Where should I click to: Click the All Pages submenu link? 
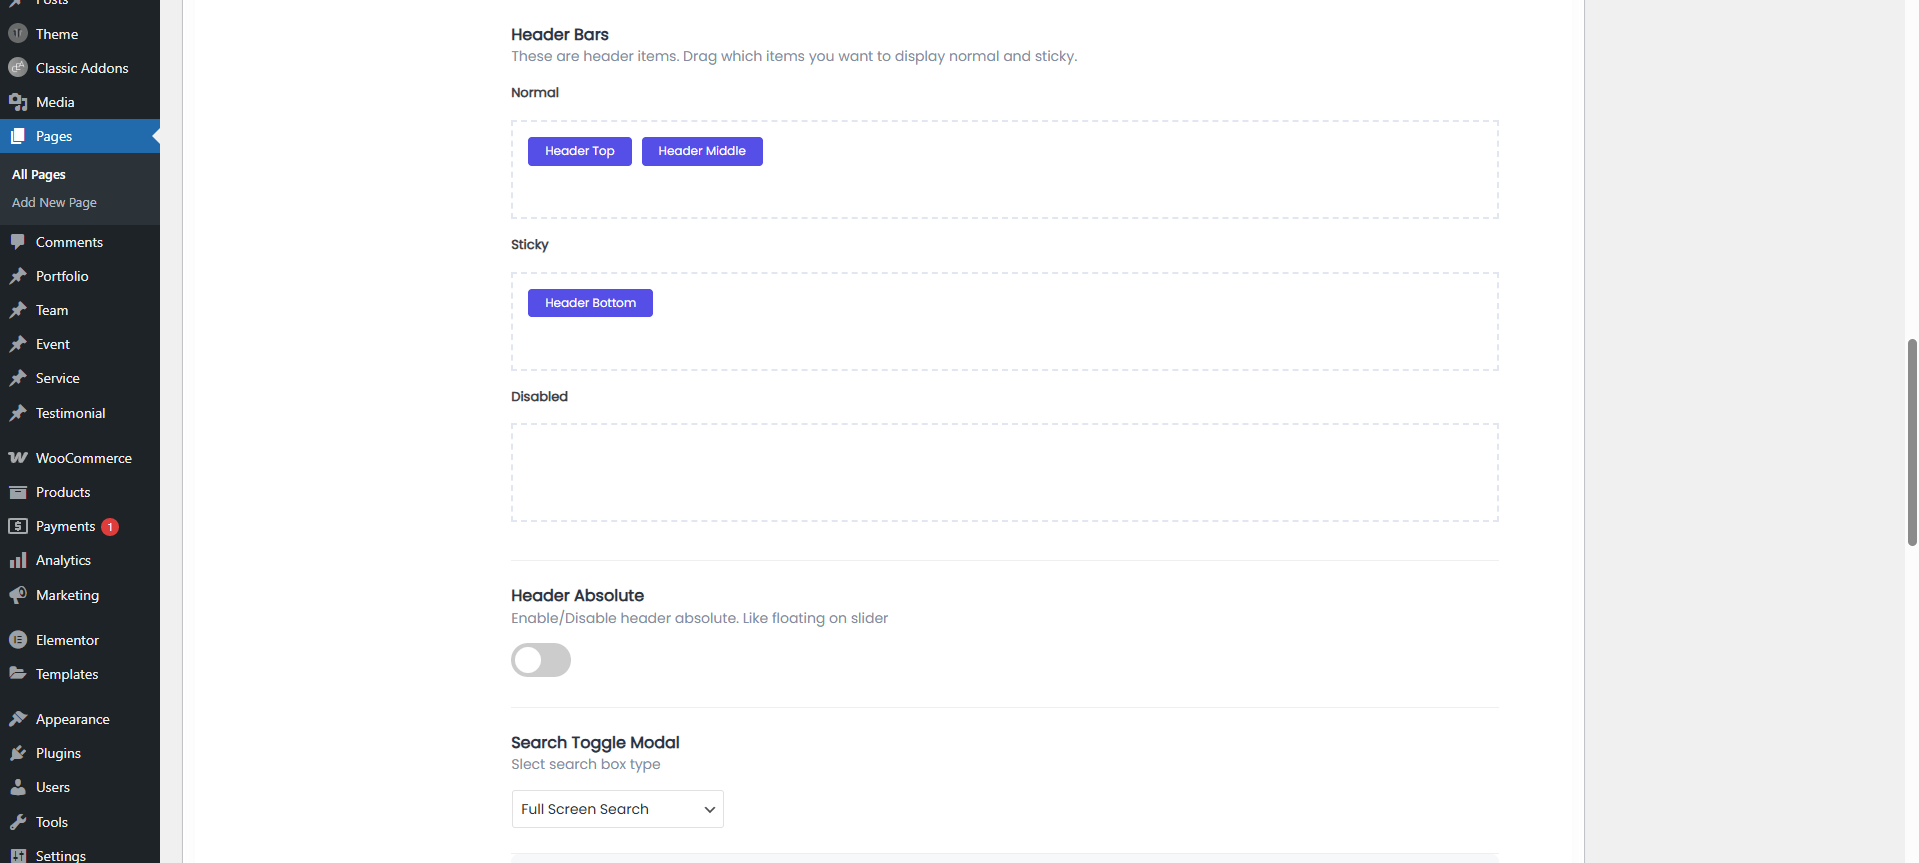point(39,174)
